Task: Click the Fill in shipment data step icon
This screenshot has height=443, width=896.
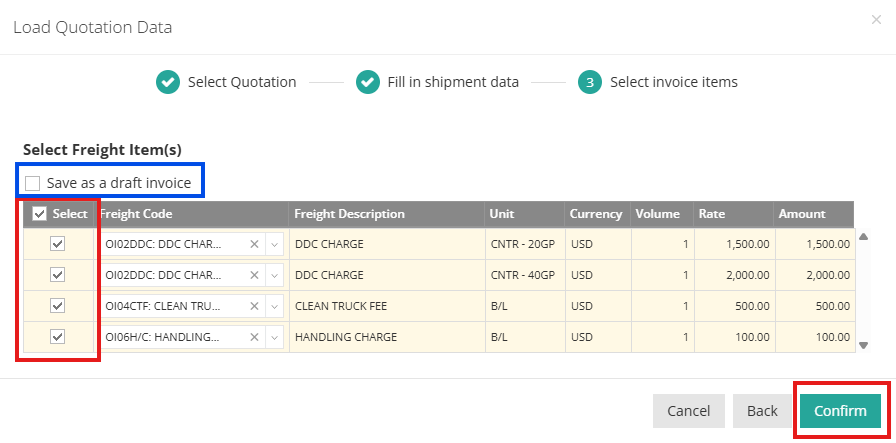Action: (368, 82)
